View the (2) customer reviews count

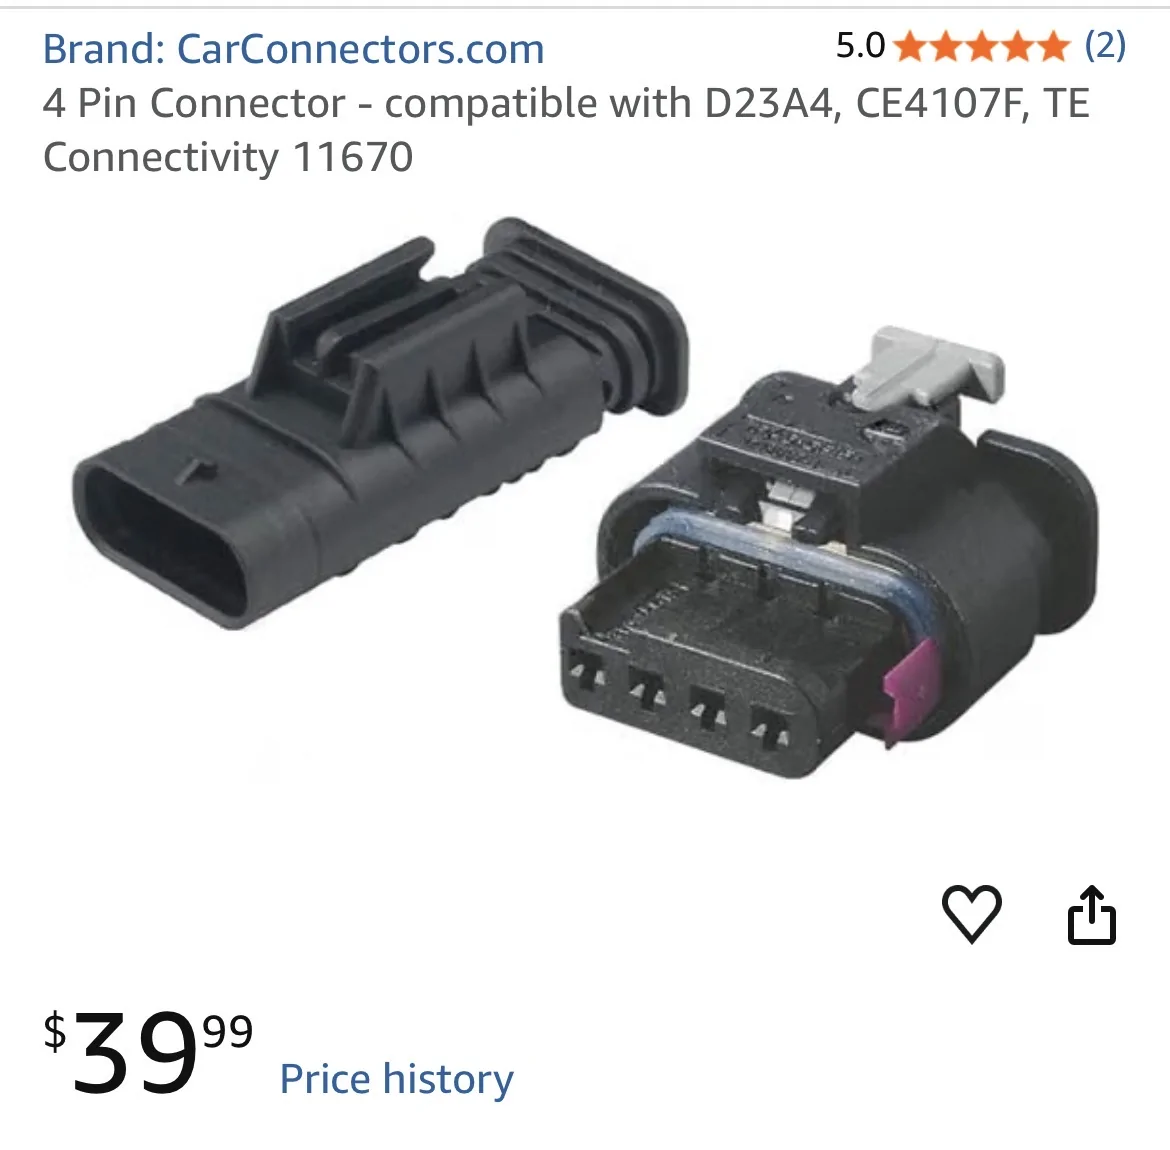pos(1105,46)
